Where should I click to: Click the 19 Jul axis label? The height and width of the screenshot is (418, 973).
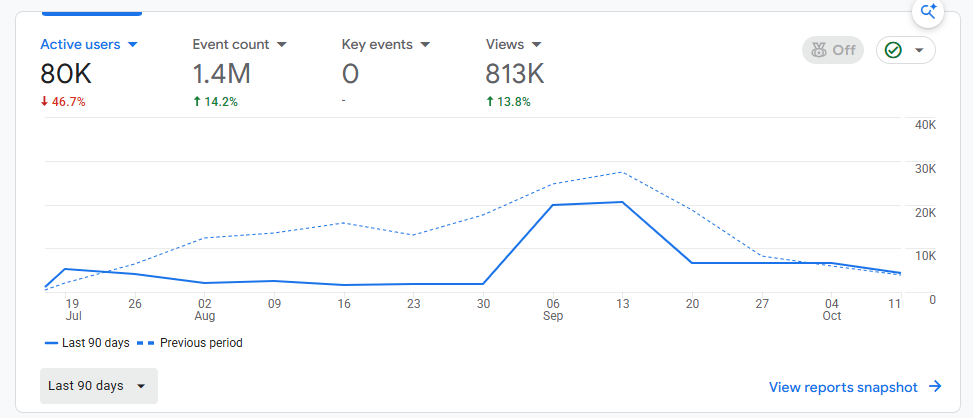73,309
